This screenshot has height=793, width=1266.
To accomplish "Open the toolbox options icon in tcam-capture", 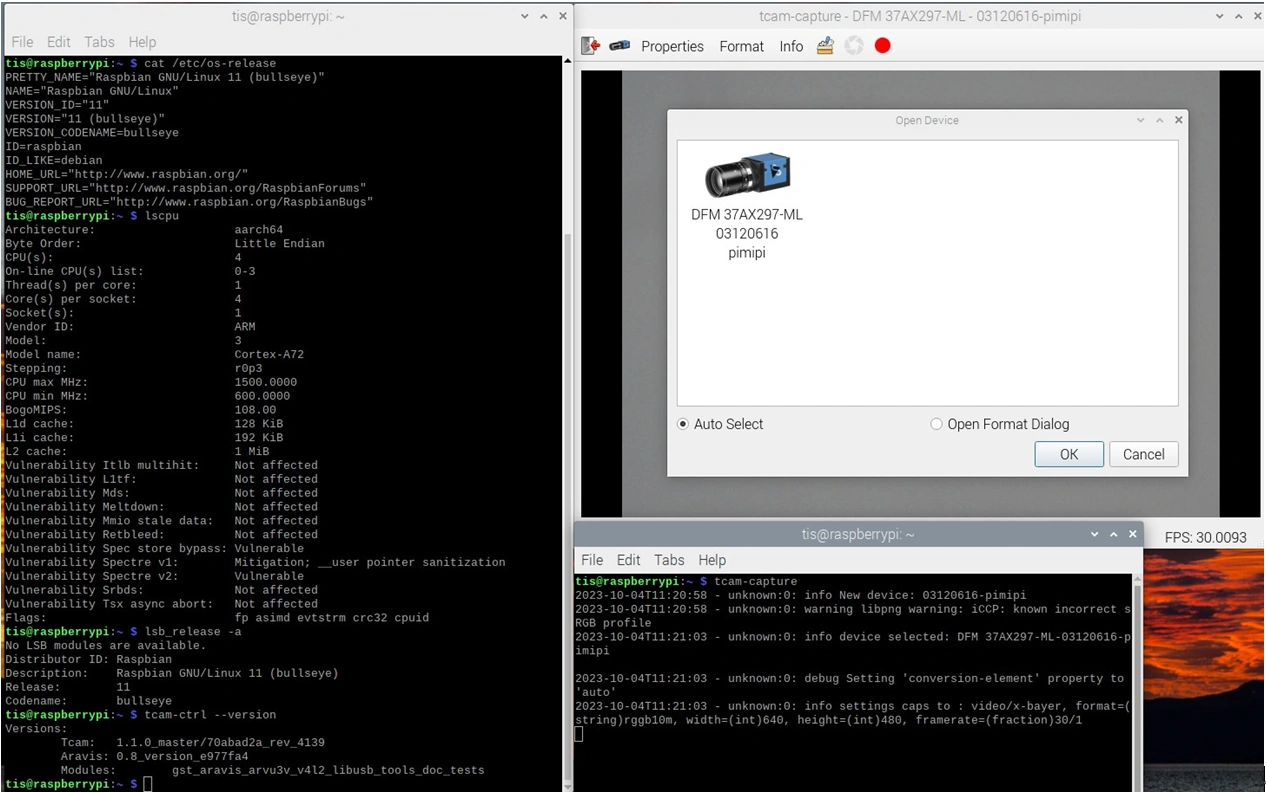I will pyautogui.click(x=825, y=46).
